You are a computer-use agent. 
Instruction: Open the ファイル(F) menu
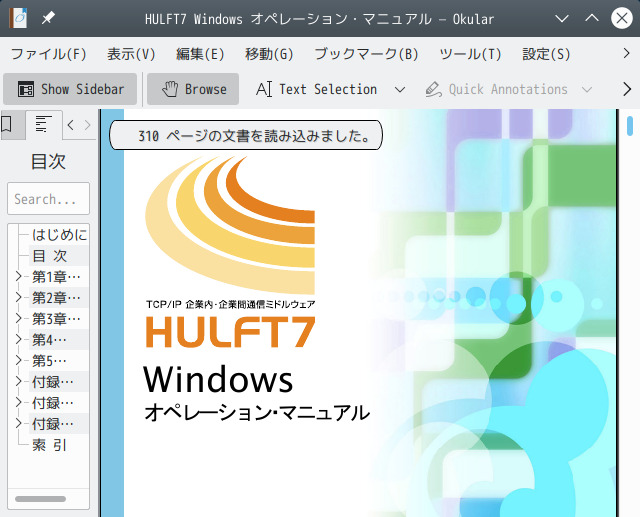point(49,54)
